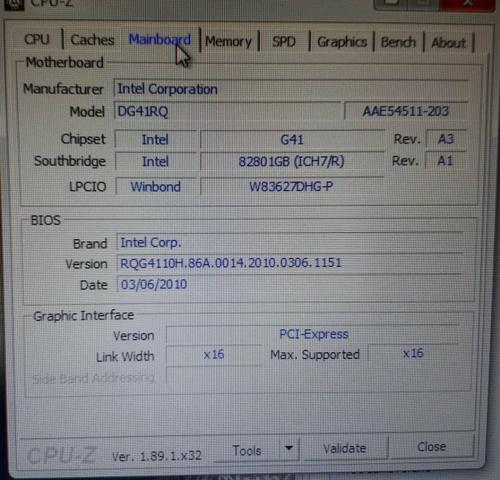500x480 pixels.
Task: Click the Southbridge label
Action: tap(70, 161)
